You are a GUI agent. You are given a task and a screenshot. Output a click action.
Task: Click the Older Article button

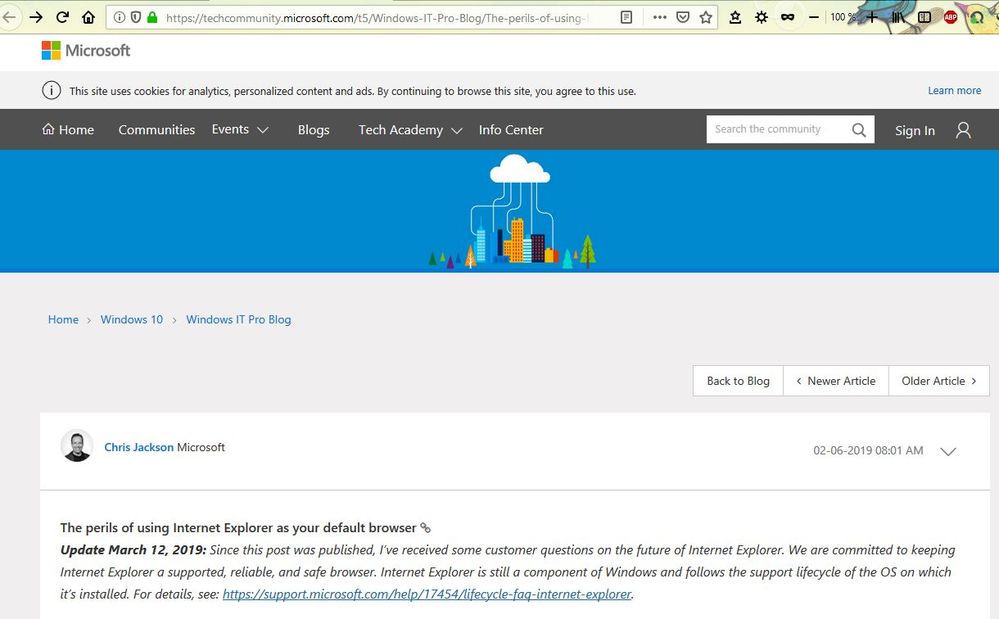[938, 381]
